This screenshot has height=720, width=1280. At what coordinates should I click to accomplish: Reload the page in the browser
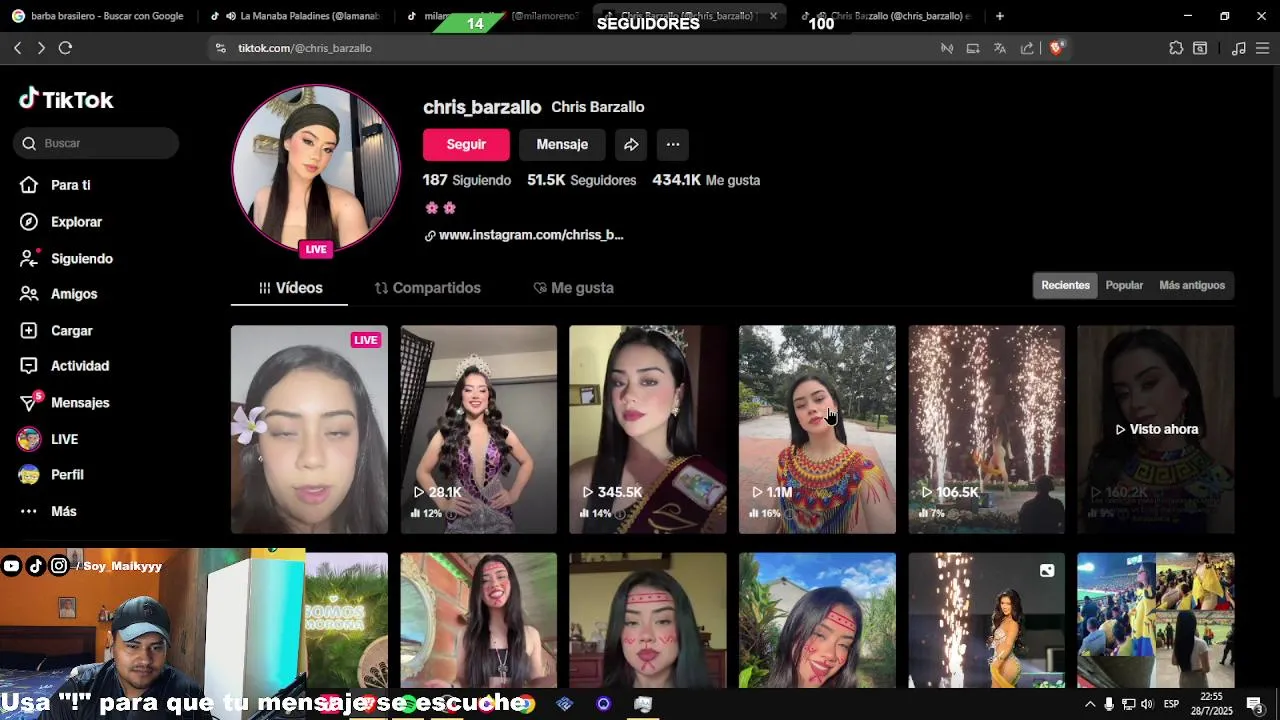tap(65, 48)
